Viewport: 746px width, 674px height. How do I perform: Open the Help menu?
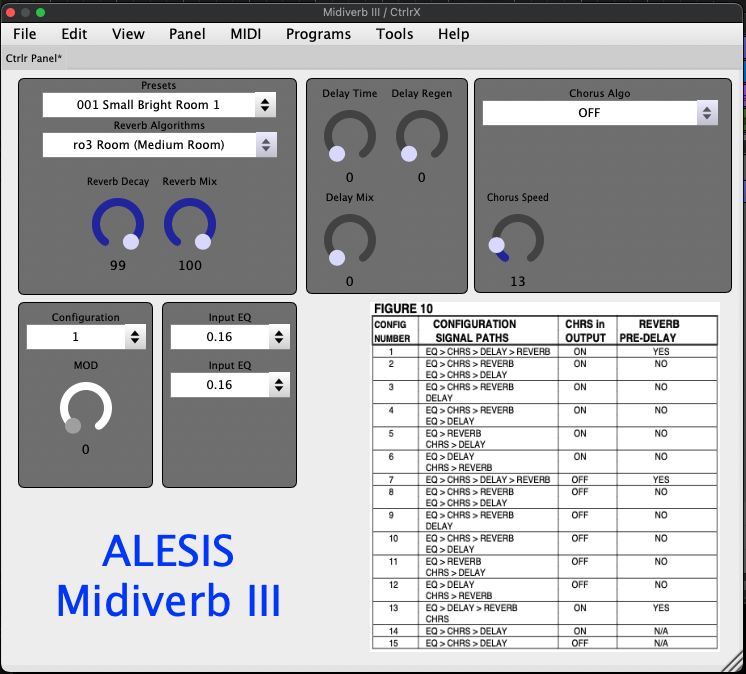(x=453, y=34)
